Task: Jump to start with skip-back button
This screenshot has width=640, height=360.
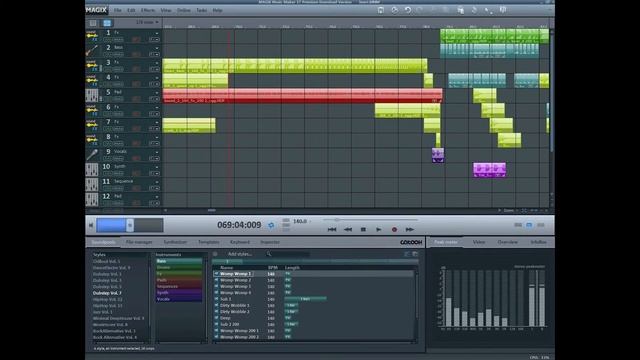Action: 332,229
